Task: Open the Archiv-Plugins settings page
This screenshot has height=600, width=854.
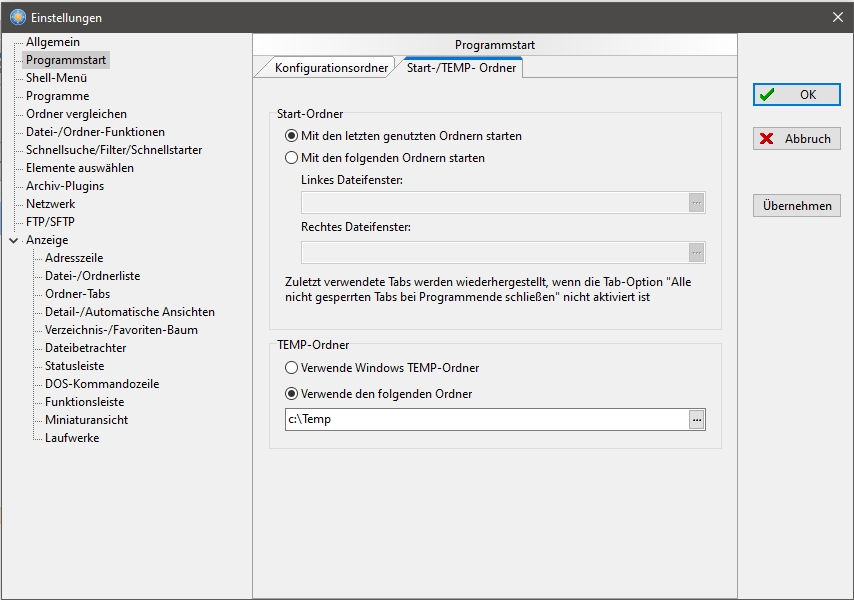Action: pyautogui.click(x=65, y=186)
